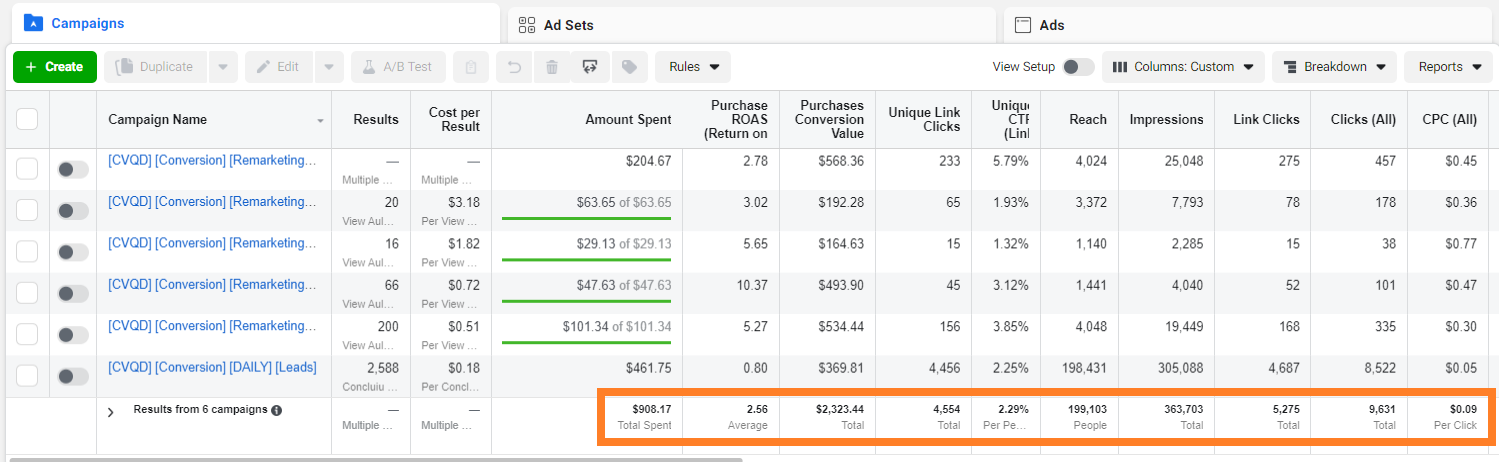Toggle on the [DAILY] [Leads] campaign switch
This screenshot has width=1499, height=462.
coord(73,377)
